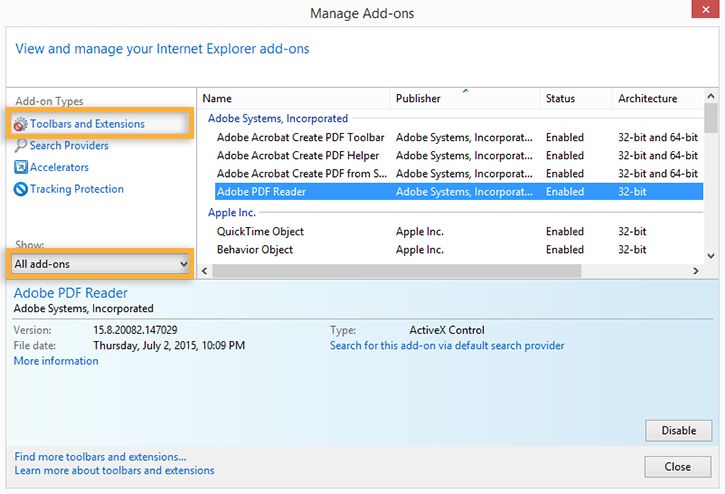Select Adobe Acrobat Create PDF Helper row
Screen dimensions: 725x494
299,155
